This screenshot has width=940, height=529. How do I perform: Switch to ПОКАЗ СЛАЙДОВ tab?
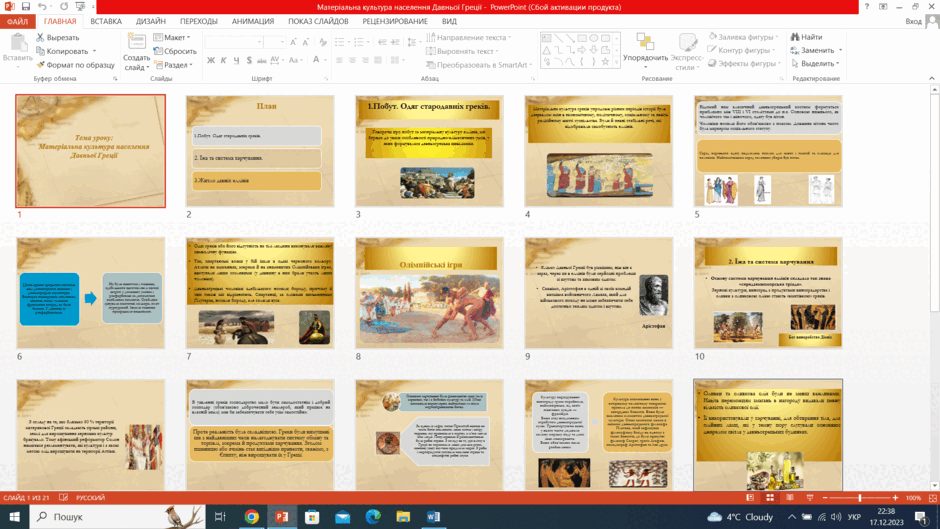(x=318, y=22)
